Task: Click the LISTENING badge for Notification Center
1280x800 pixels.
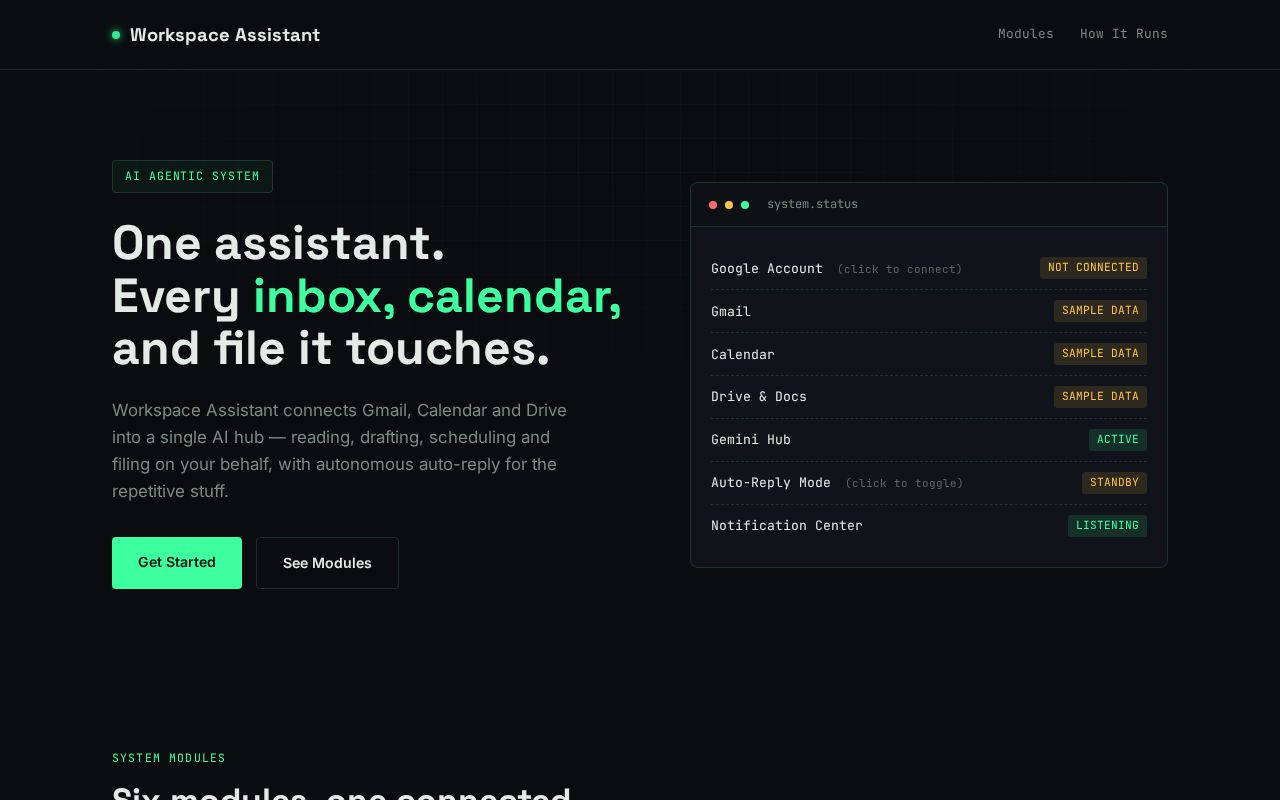Action: click(1107, 526)
